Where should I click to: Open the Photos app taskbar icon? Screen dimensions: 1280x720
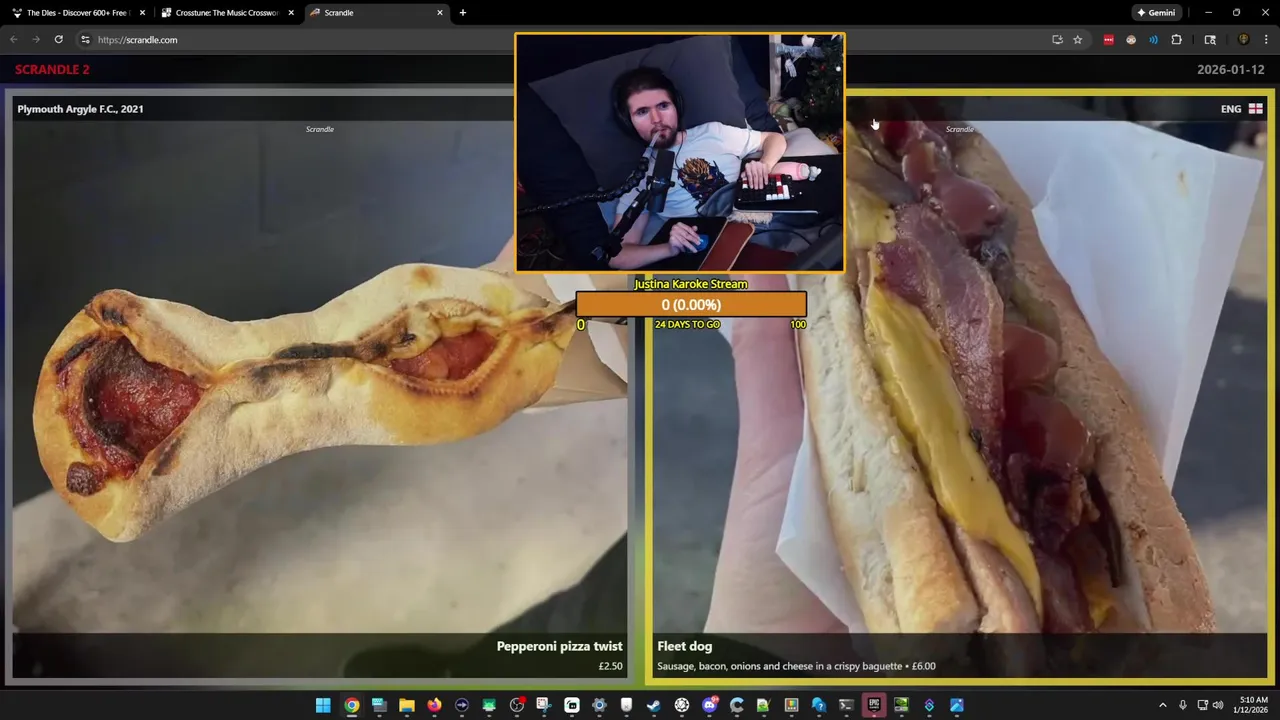(x=957, y=705)
